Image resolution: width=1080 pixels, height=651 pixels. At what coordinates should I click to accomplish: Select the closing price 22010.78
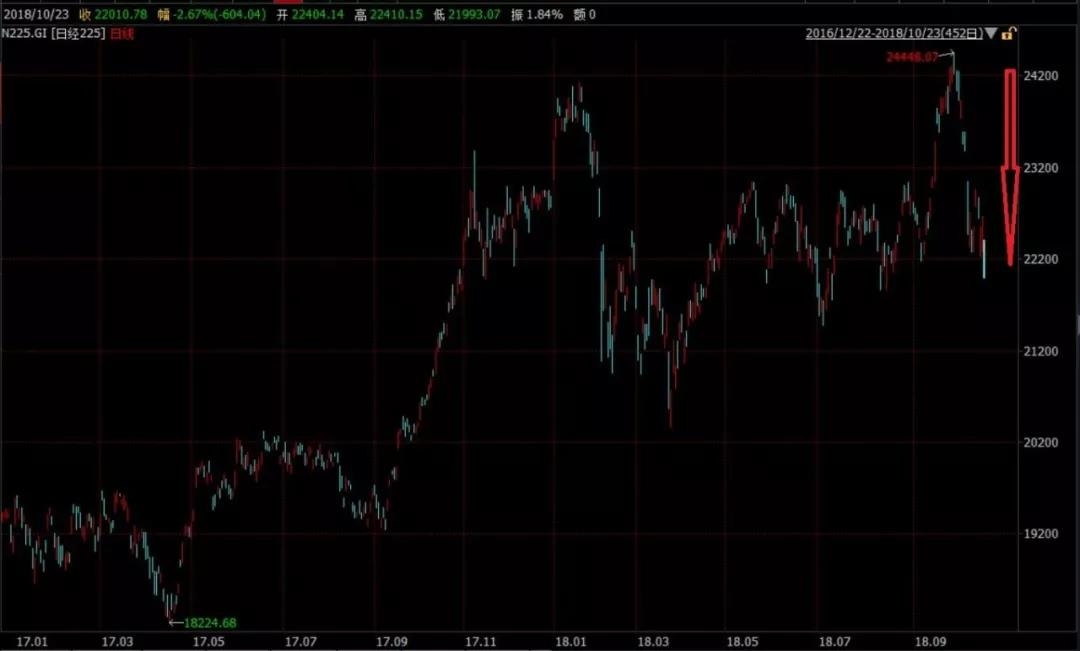(121, 14)
